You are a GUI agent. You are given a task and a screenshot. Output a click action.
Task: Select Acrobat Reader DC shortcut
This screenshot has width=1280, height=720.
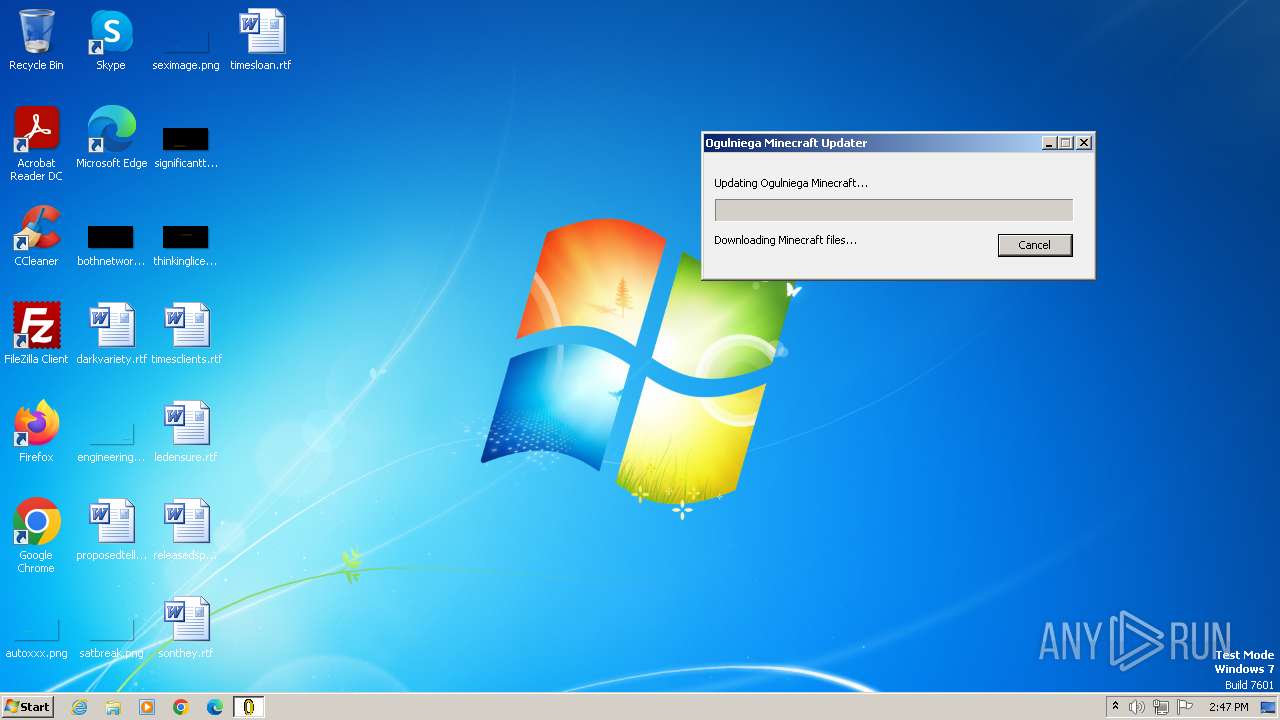pyautogui.click(x=36, y=145)
